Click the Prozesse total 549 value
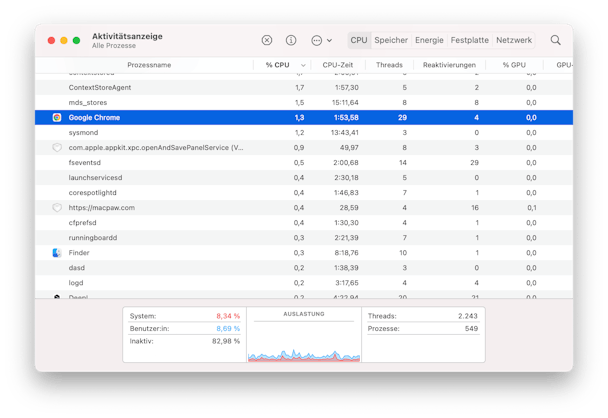The image size is (608, 418). 471,328
